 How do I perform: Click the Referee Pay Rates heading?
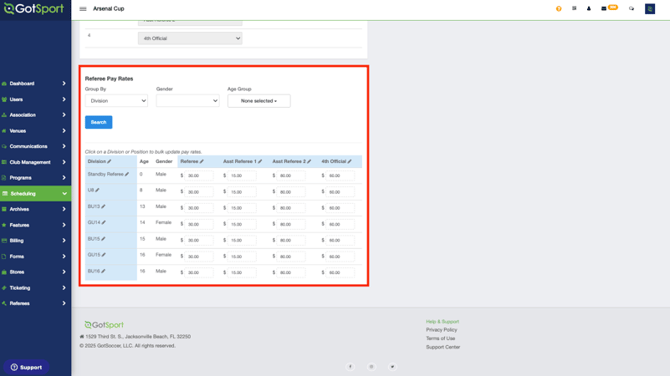coord(109,79)
